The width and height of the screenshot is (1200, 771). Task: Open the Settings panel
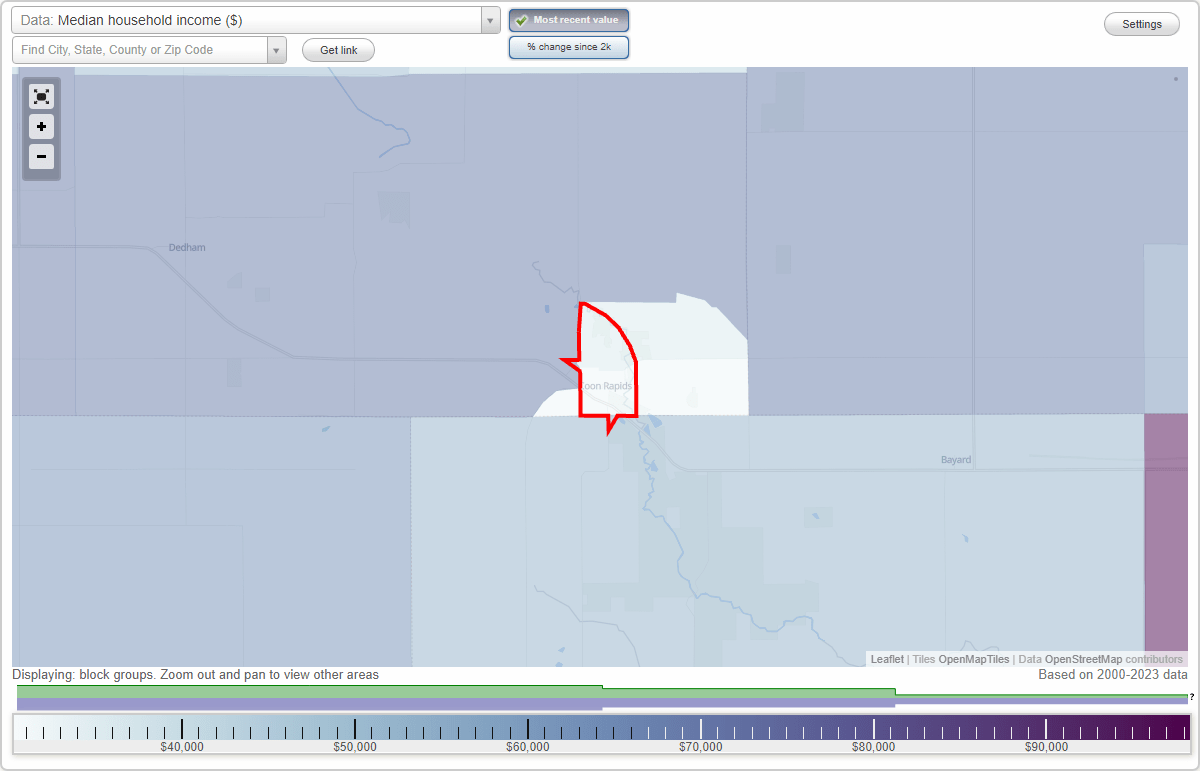[x=1141, y=23]
